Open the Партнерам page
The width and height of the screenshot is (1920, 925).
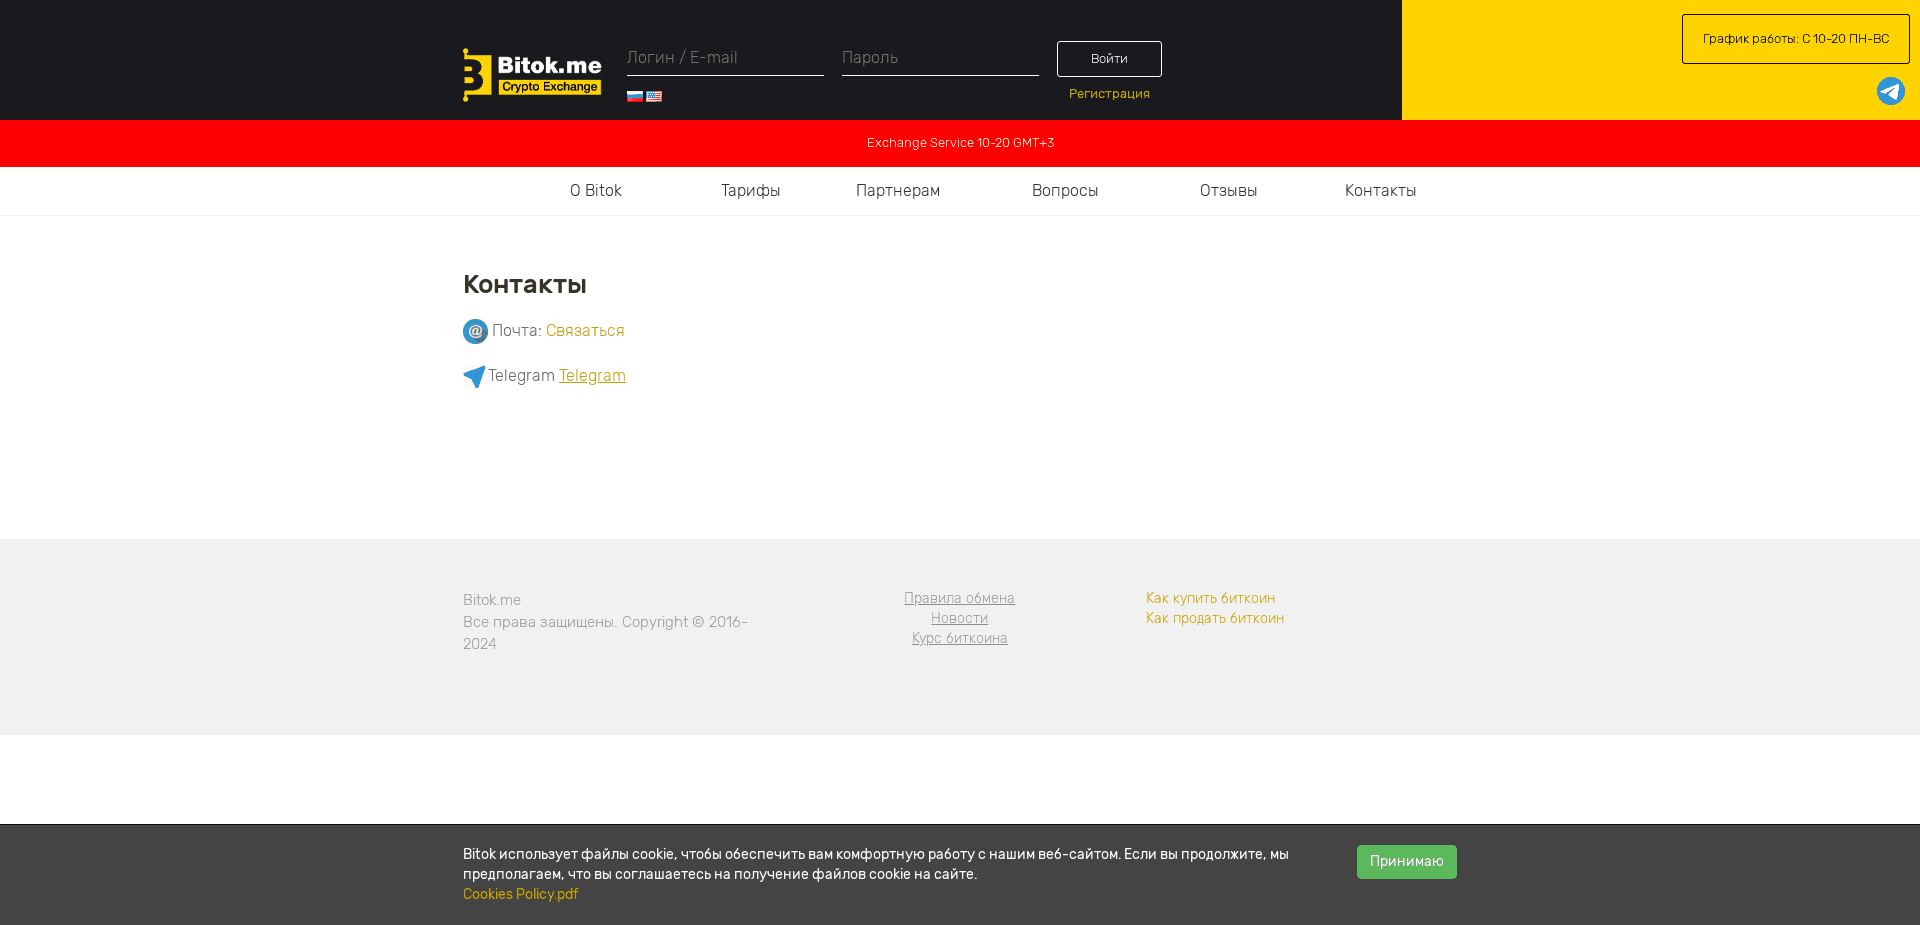coord(897,190)
